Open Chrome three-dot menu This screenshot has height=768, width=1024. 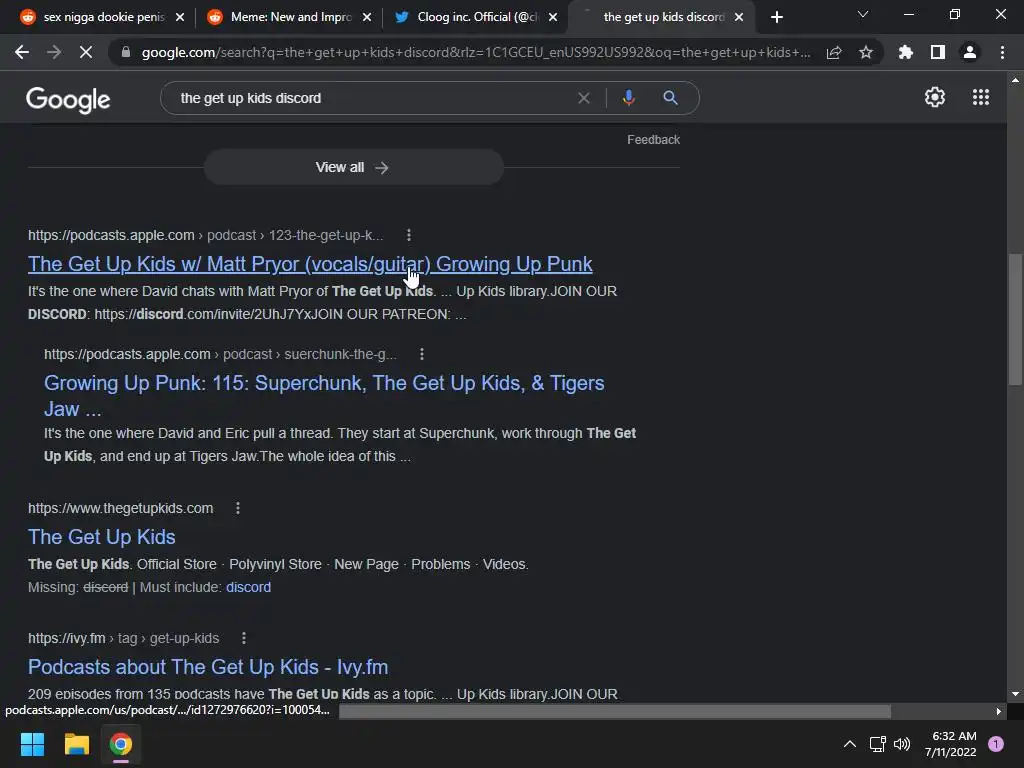1002,52
